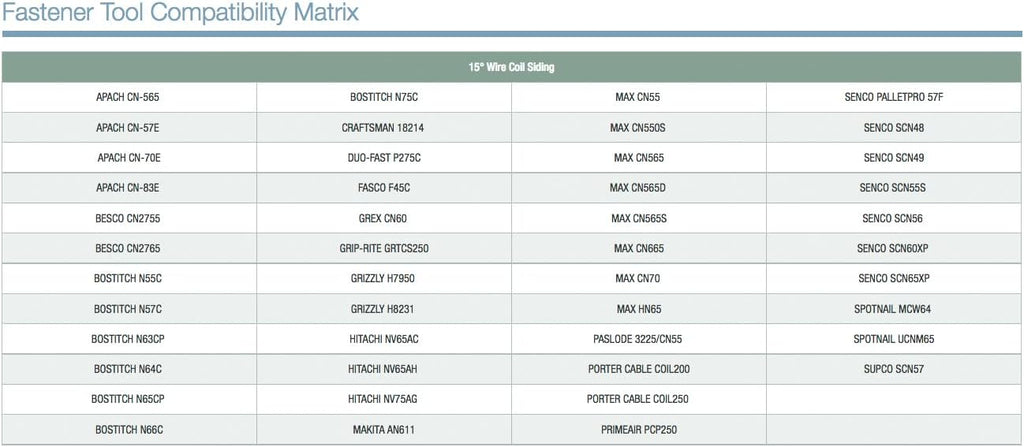Viewport: 1024px width, 447px height.
Task: Click the APACH CN-565 cell
Action: 128,97
